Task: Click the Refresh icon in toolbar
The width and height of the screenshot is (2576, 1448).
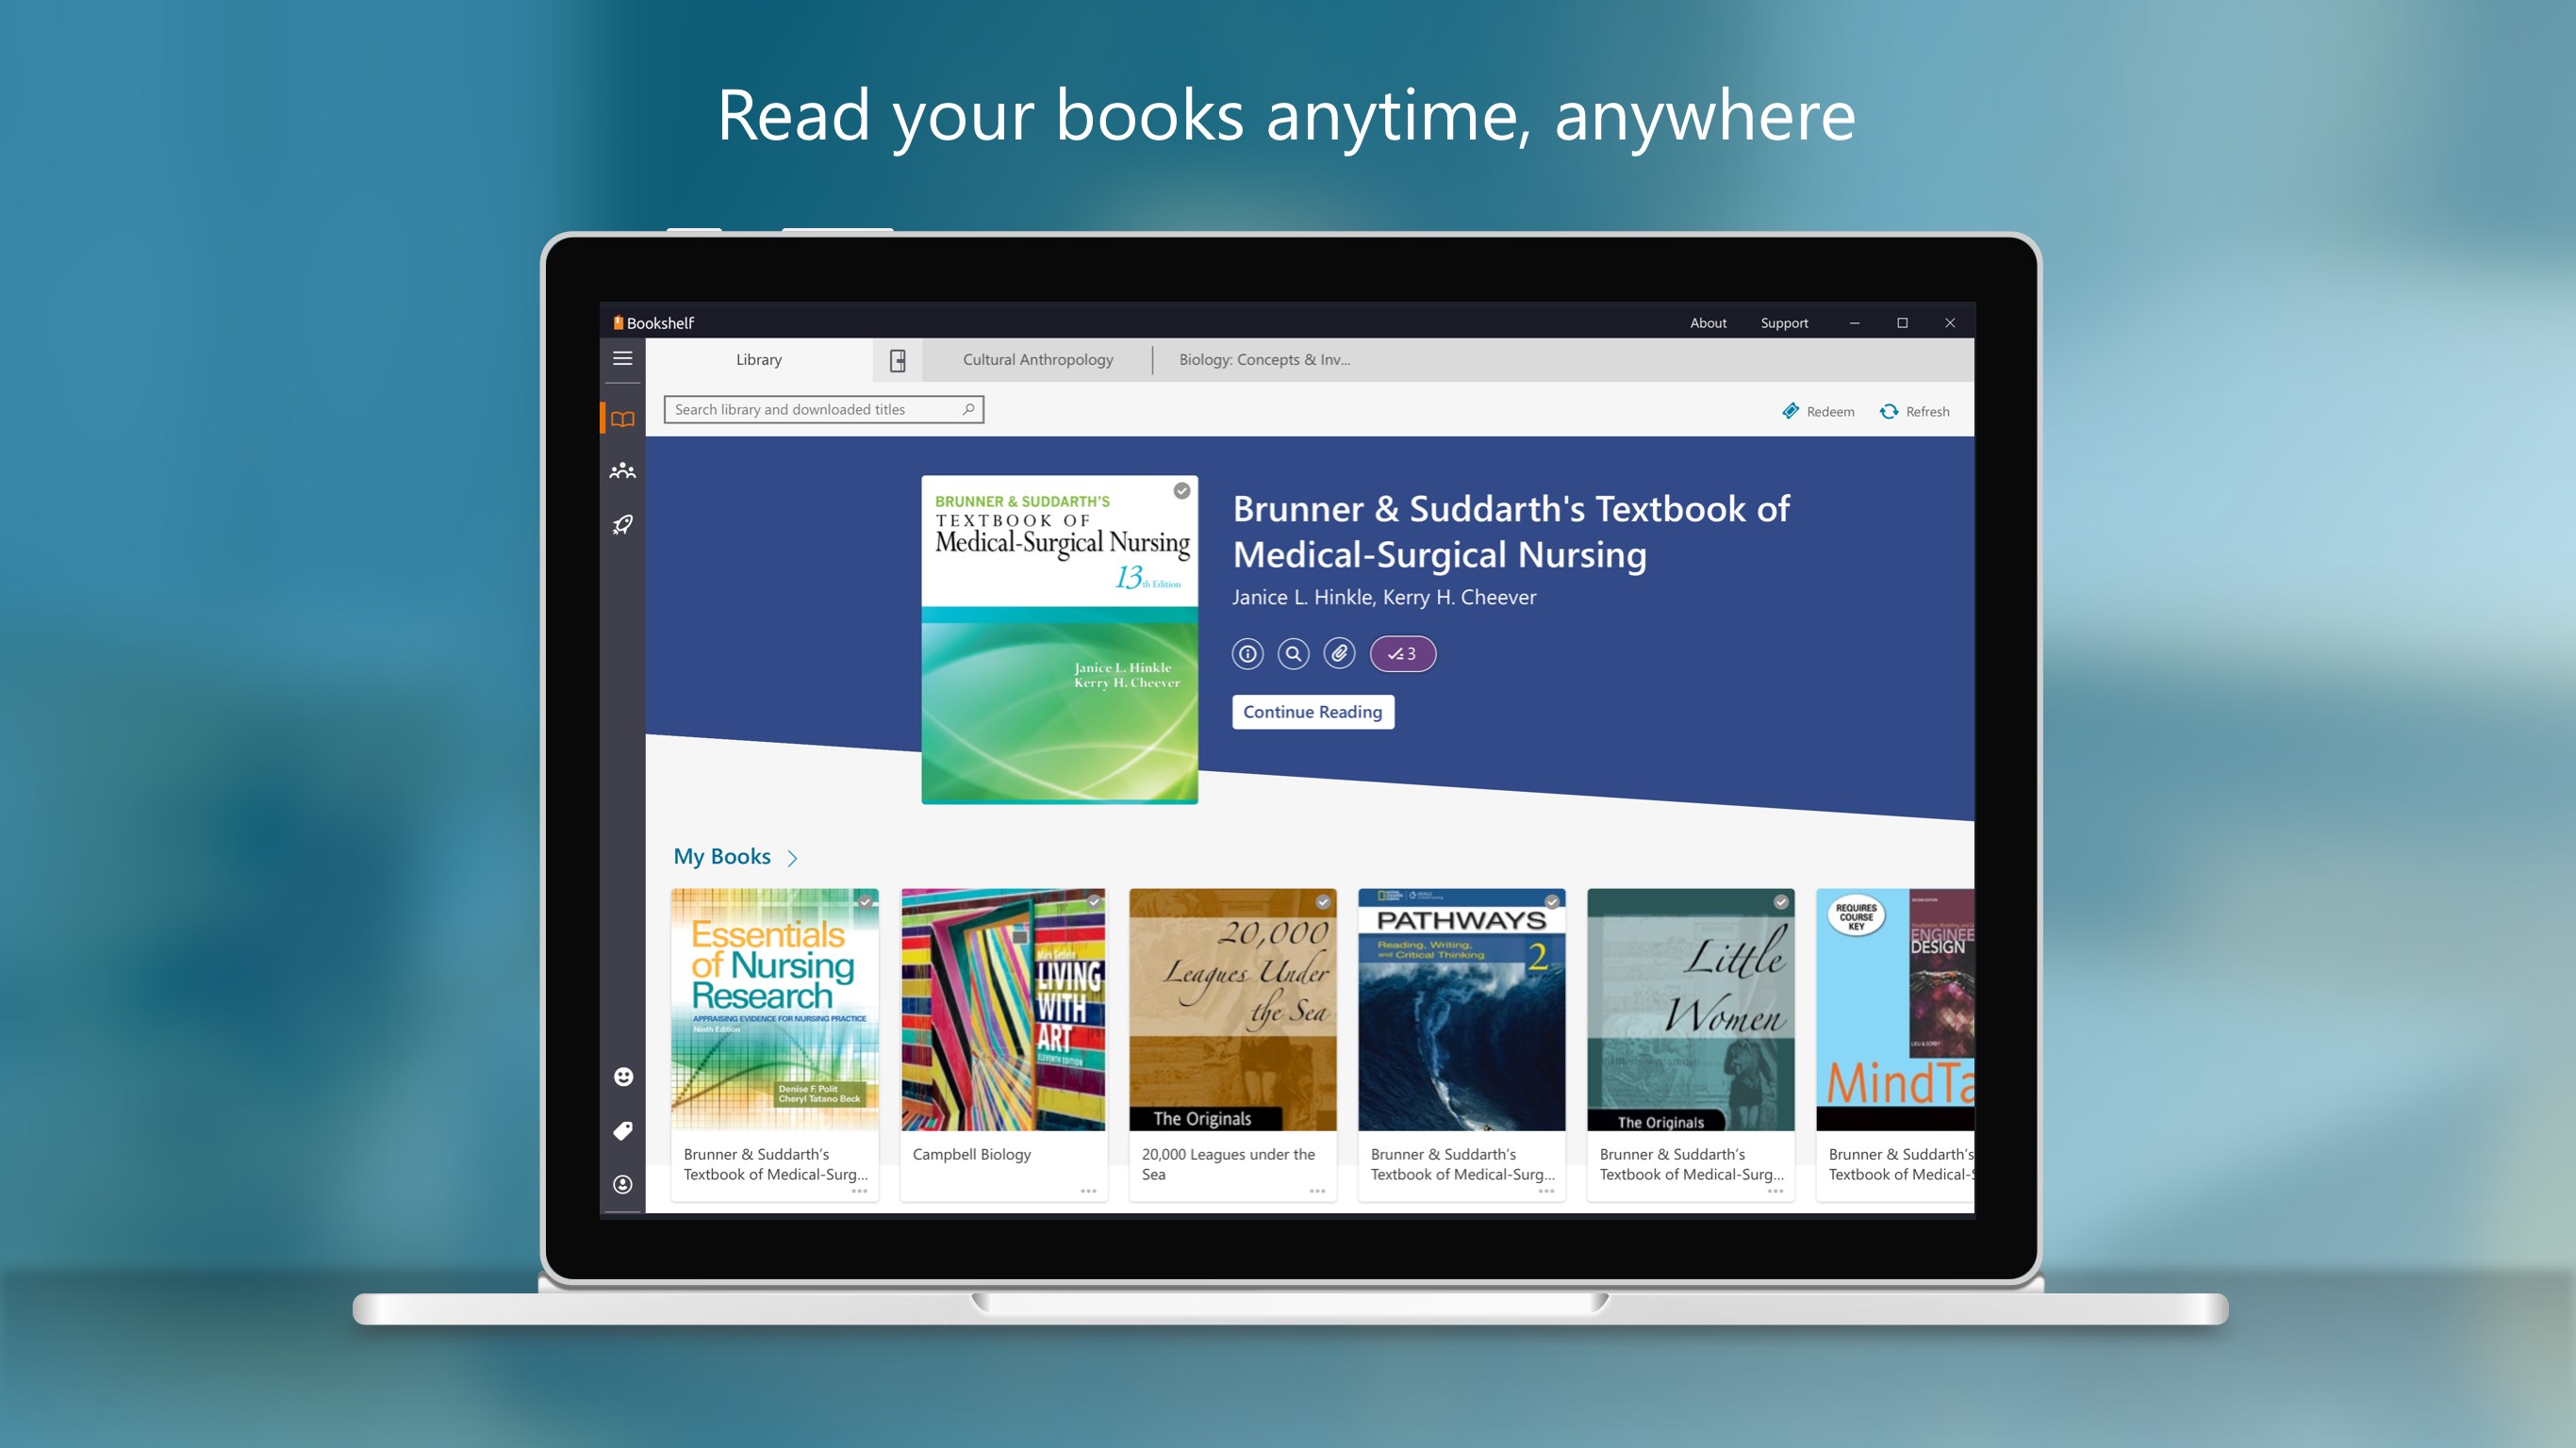Action: (1890, 410)
